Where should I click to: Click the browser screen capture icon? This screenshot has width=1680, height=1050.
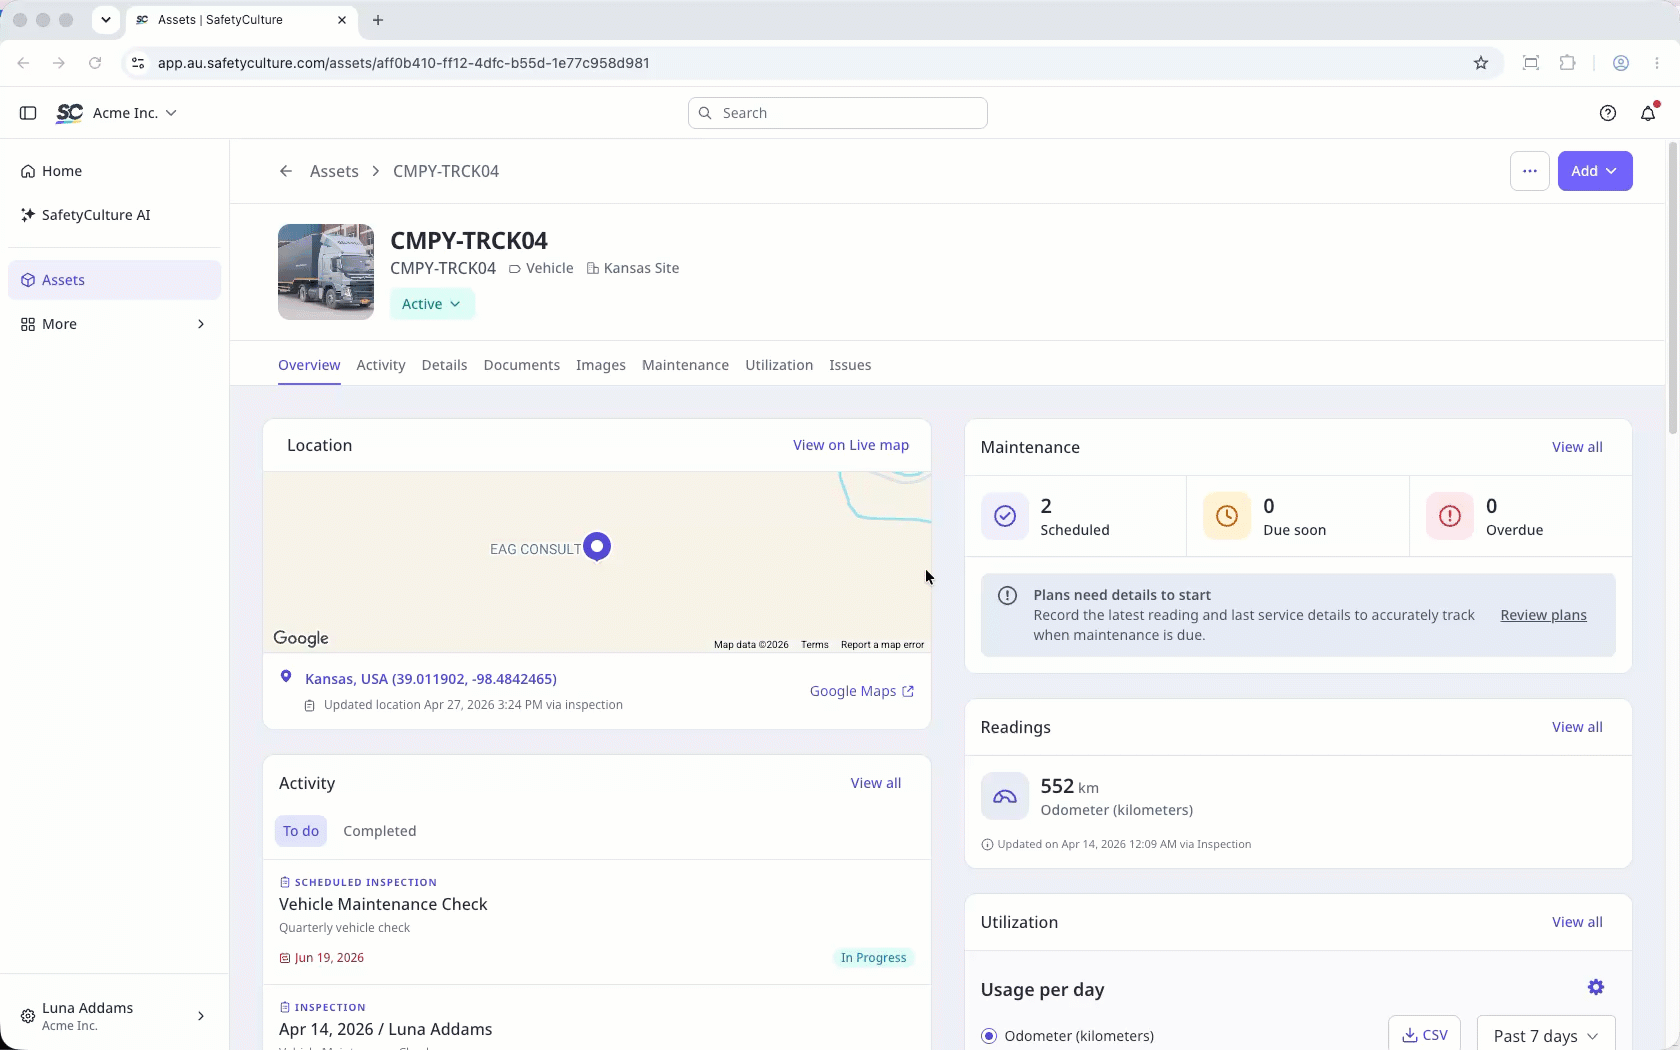pyautogui.click(x=1531, y=63)
